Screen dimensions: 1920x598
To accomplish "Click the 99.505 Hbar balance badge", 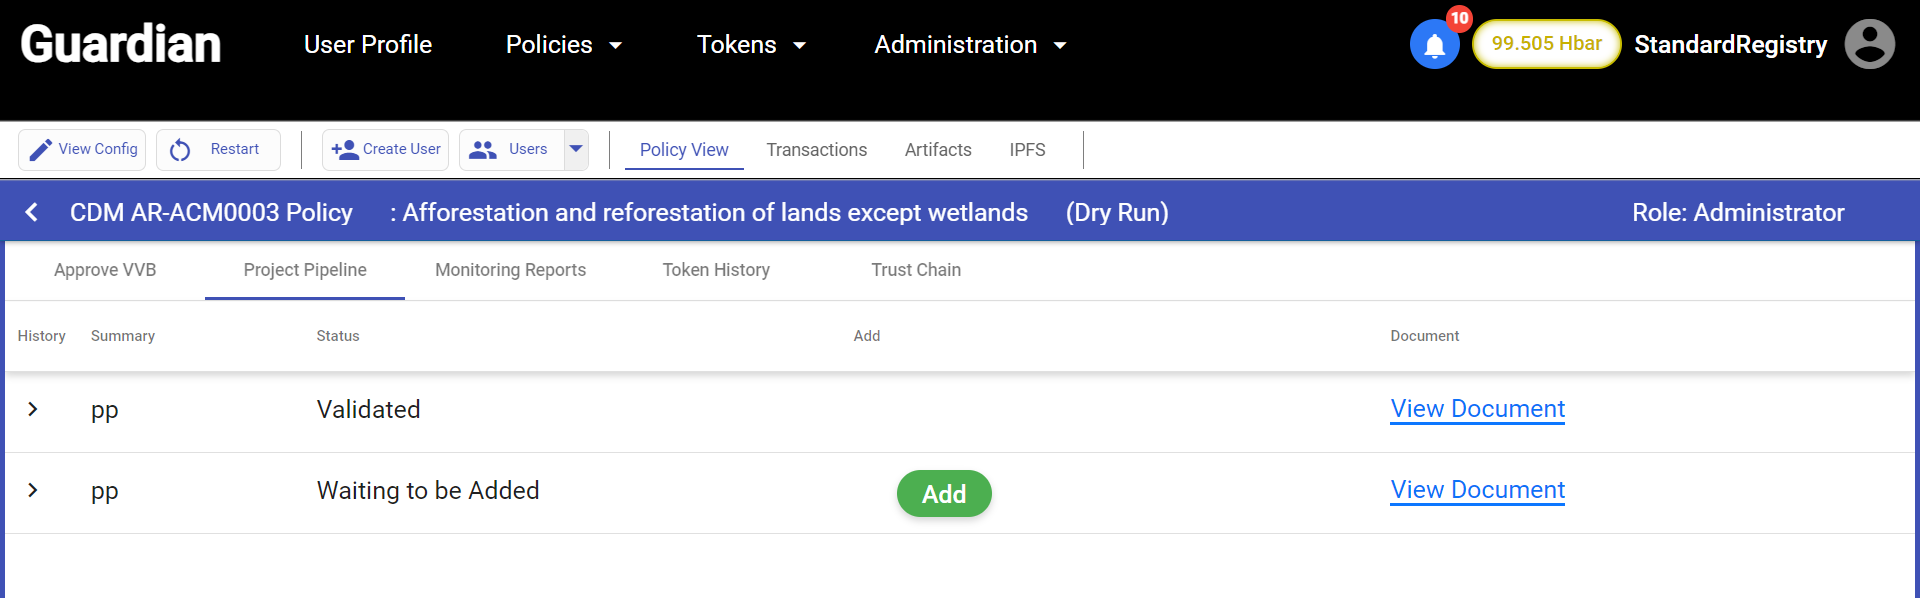I will (x=1546, y=44).
